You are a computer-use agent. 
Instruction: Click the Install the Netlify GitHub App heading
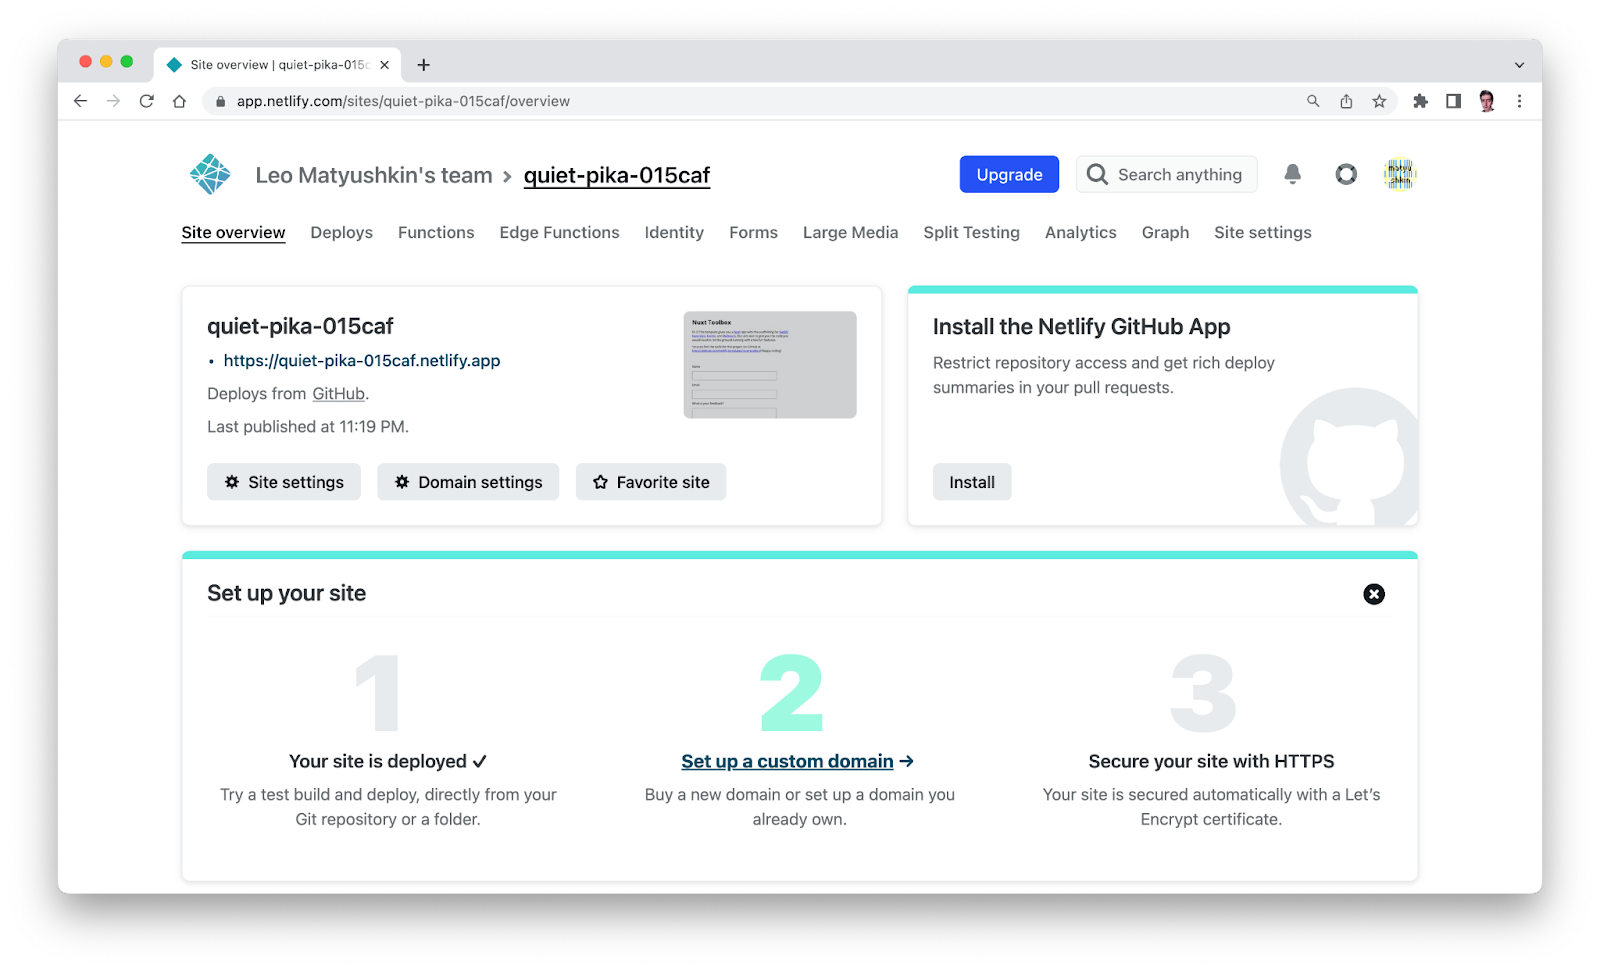[x=1082, y=327]
